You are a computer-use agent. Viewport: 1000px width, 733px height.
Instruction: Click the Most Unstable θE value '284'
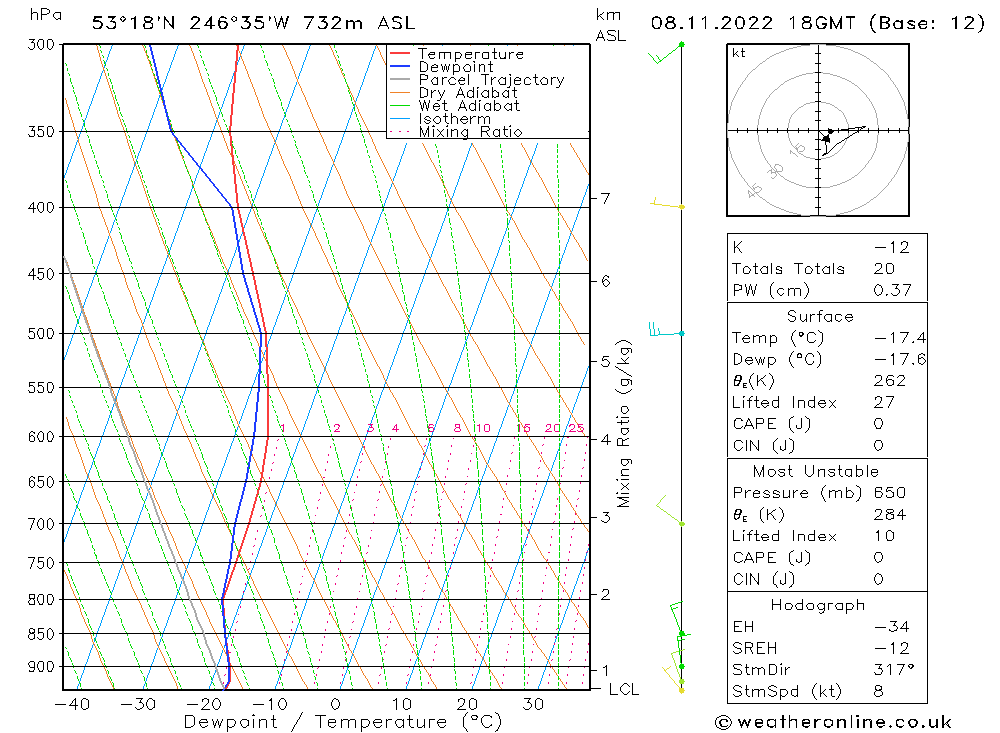889,515
